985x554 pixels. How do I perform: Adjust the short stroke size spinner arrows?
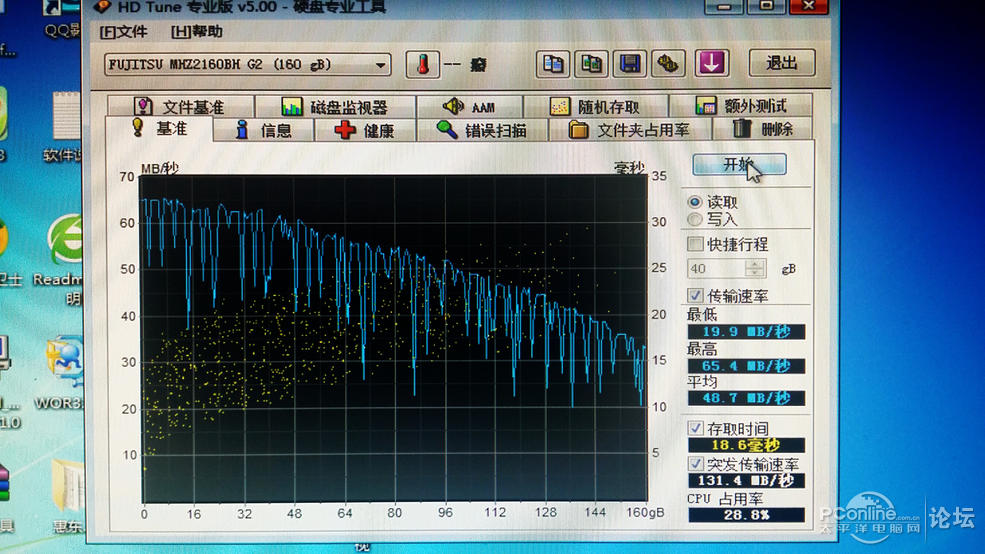point(755,269)
